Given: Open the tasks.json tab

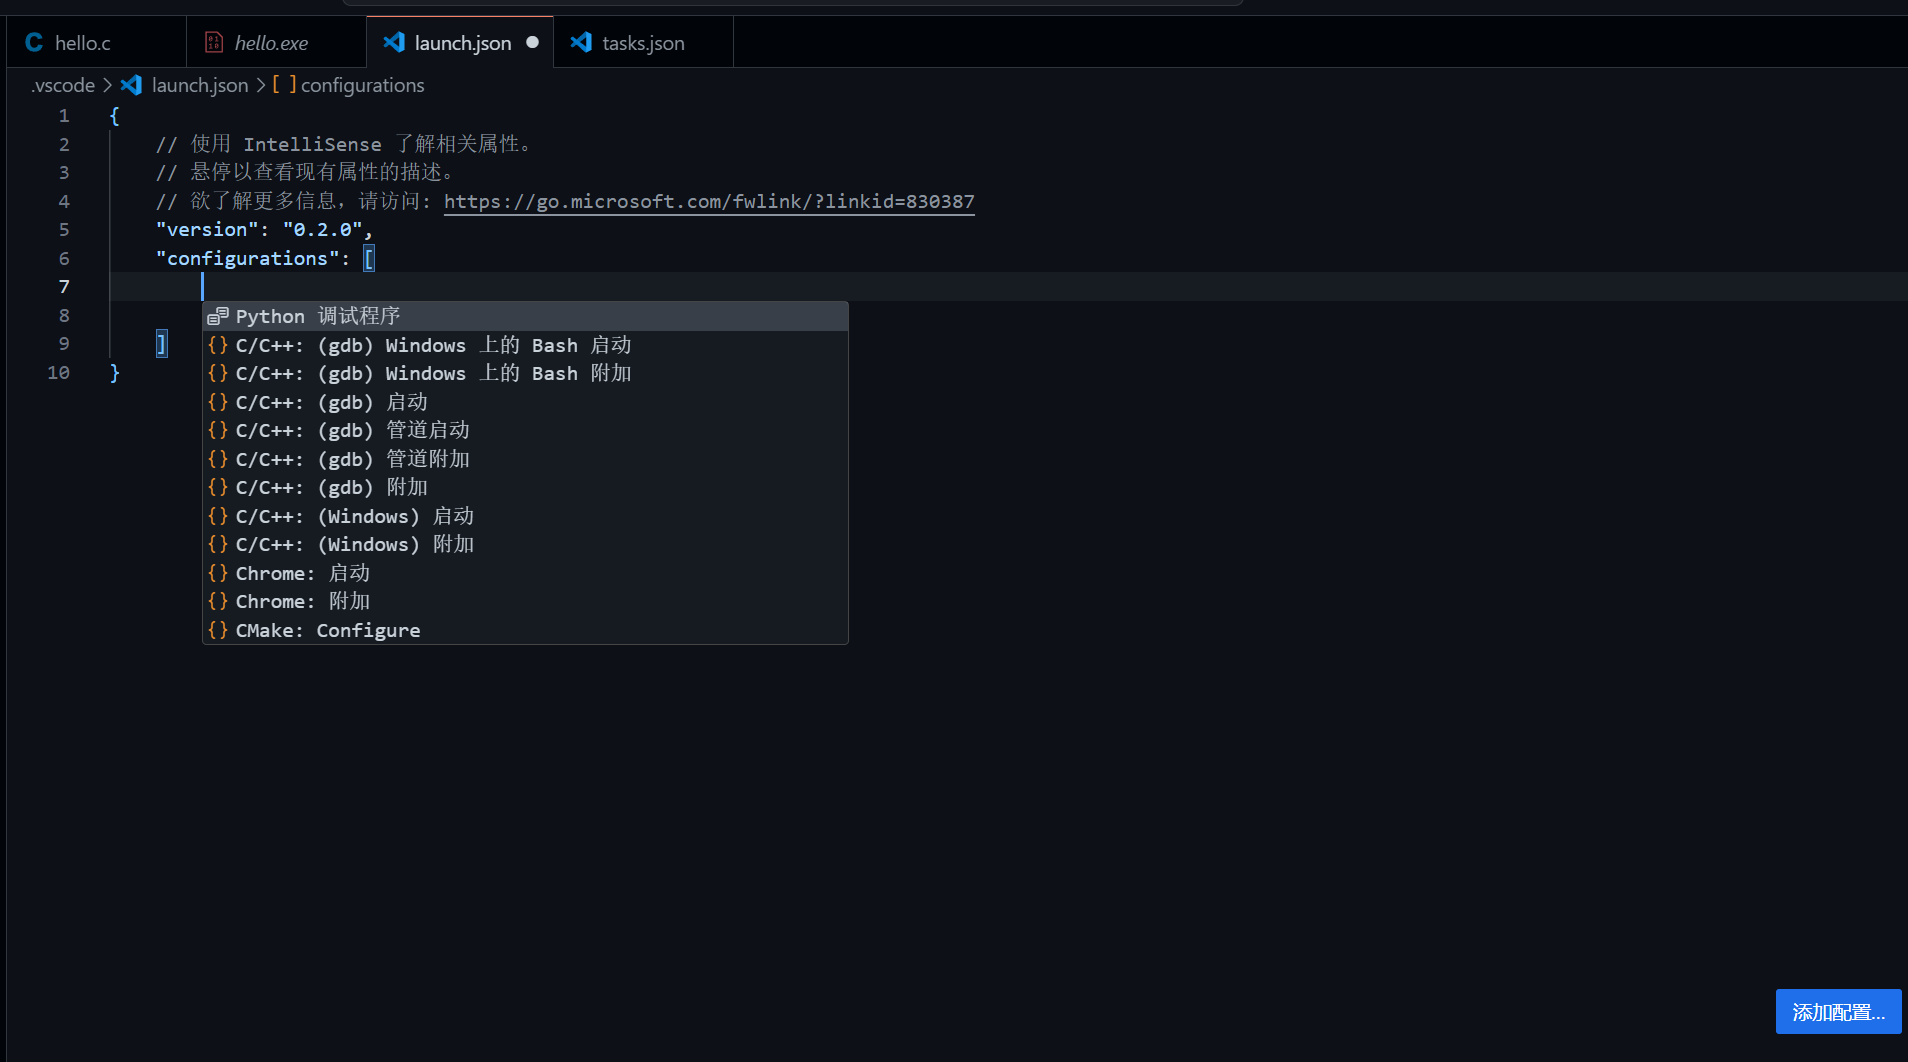Looking at the screenshot, I should point(643,43).
